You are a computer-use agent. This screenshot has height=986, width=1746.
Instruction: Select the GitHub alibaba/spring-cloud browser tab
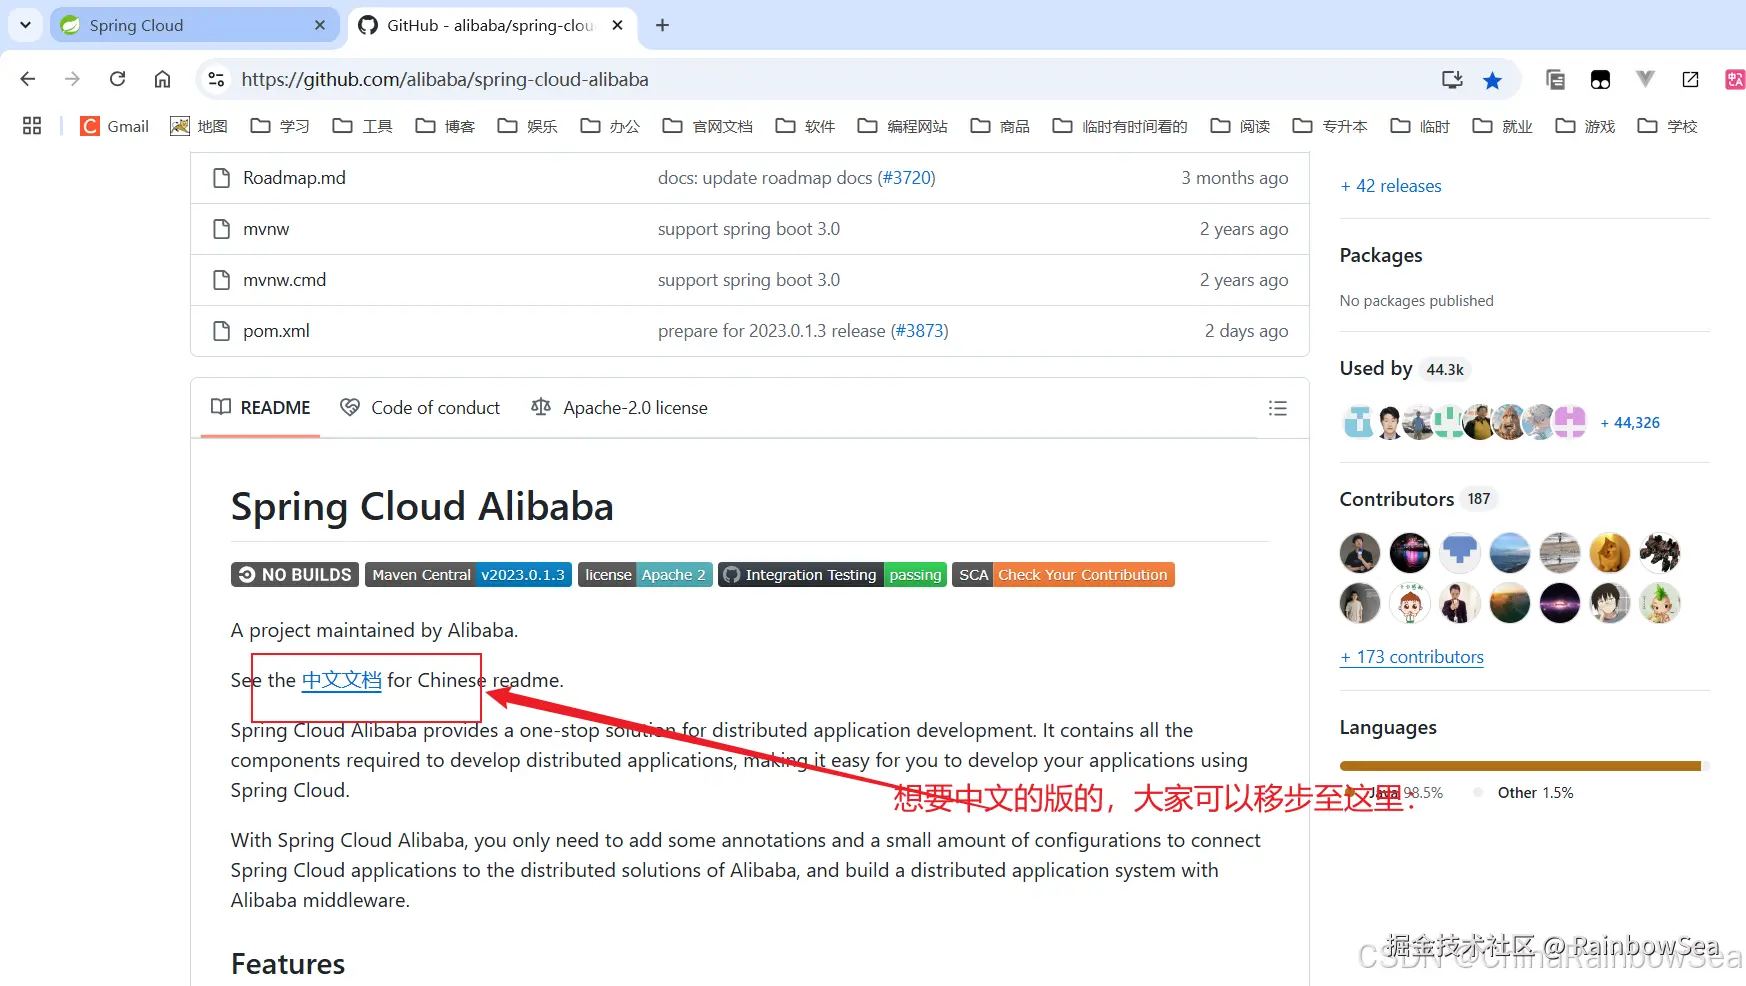[x=492, y=25]
